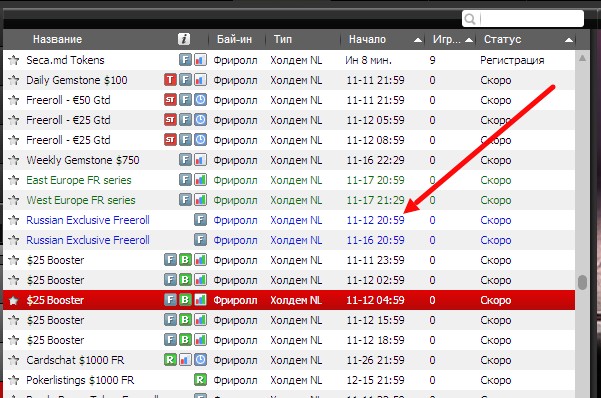Click green B icon in 11-11 23:59 Booster row

186,260
